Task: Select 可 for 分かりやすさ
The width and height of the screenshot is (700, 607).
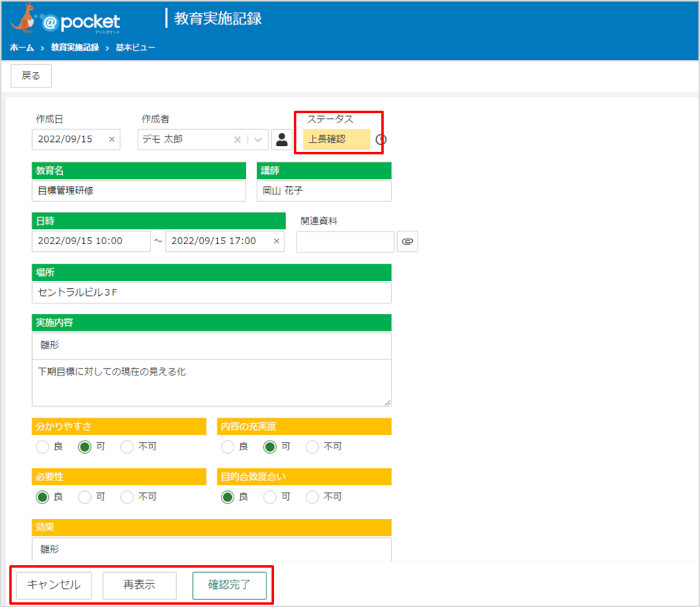Action: point(84,447)
